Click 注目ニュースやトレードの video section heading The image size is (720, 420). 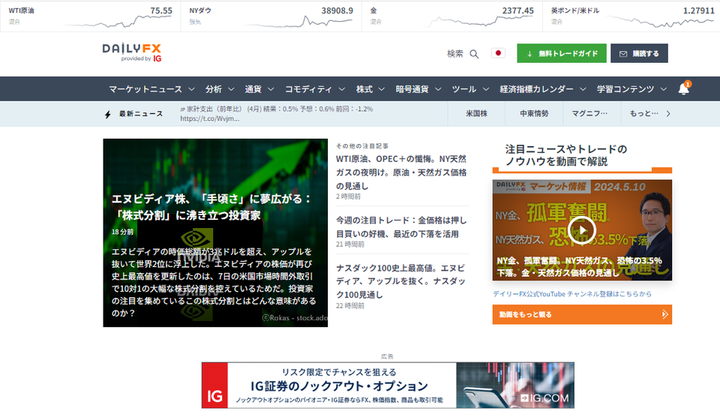coord(566,155)
